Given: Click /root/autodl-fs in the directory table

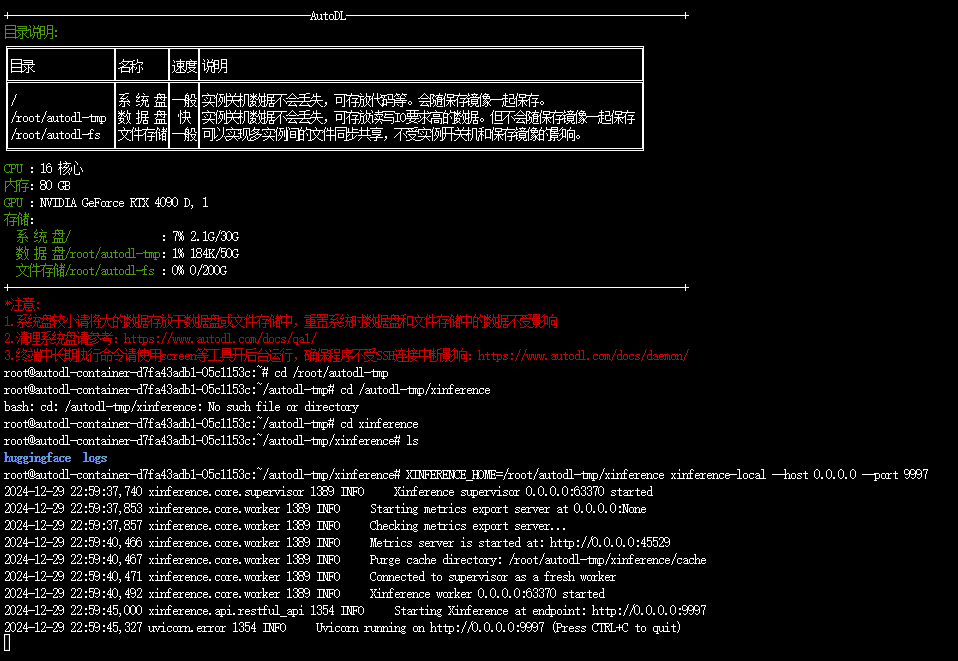Looking at the screenshot, I should (x=56, y=134).
